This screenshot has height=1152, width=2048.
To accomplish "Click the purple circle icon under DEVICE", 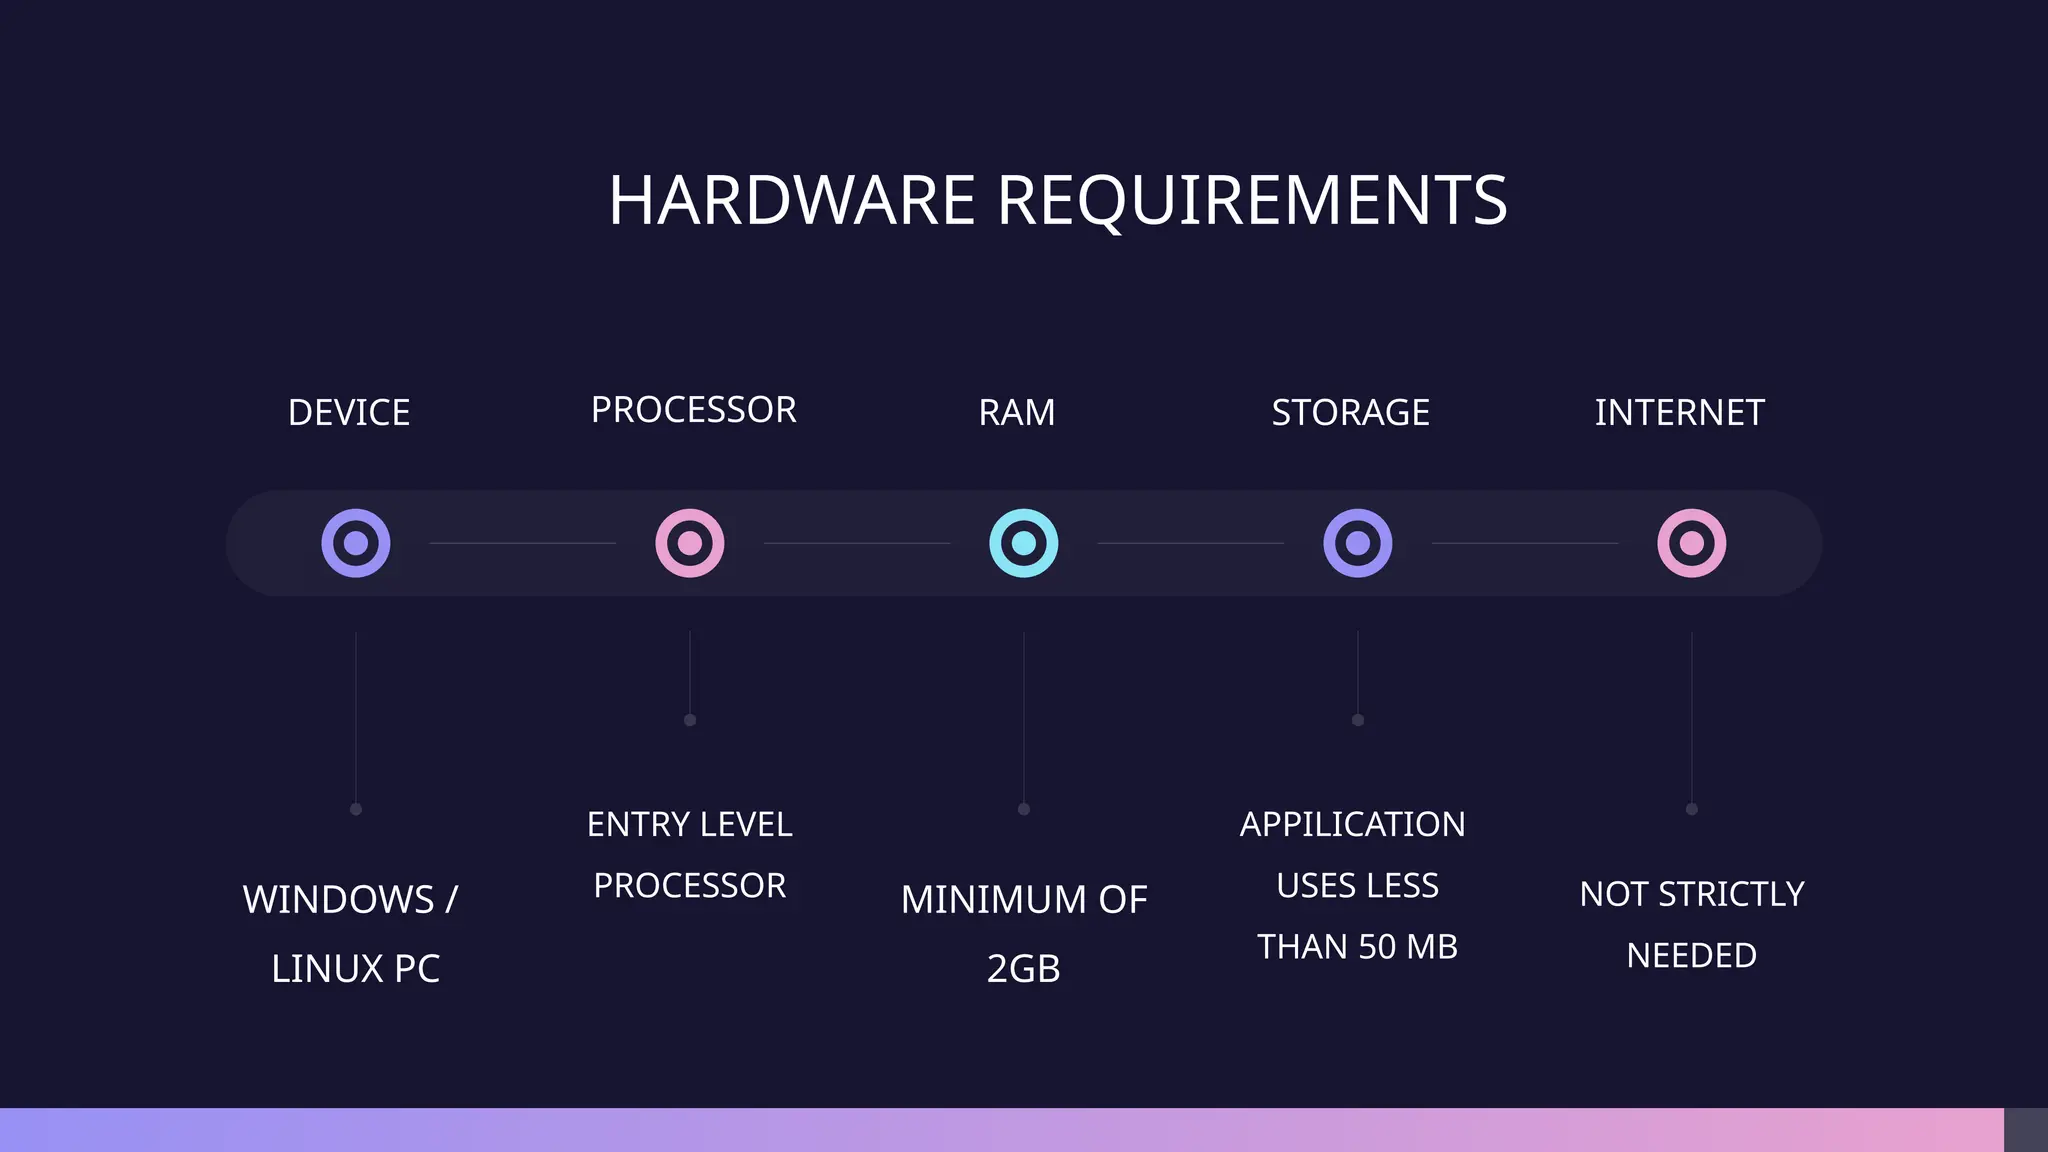I will 356,543.
